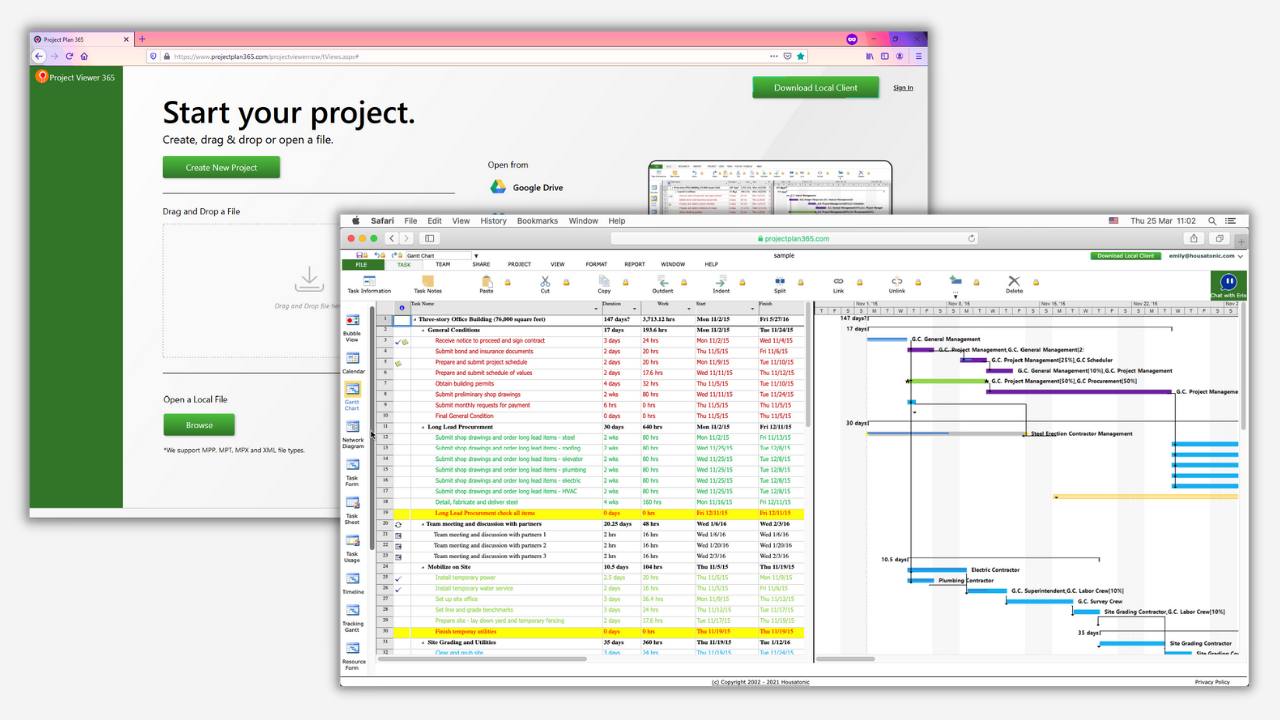Viewport: 1280px width, 720px height.
Task: Click the Cut scissors icon
Action: click(545, 282)
